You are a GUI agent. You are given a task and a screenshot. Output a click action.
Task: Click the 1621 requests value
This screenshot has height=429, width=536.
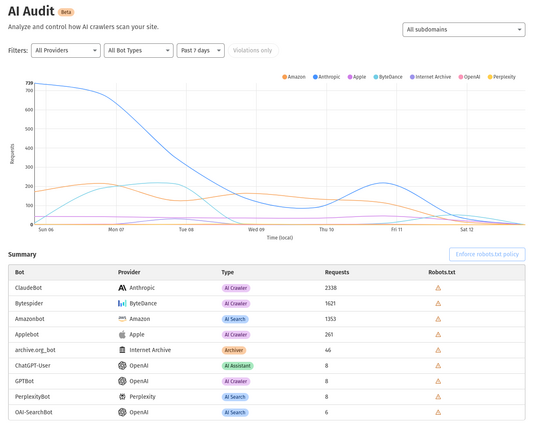(x=330, y=304)
